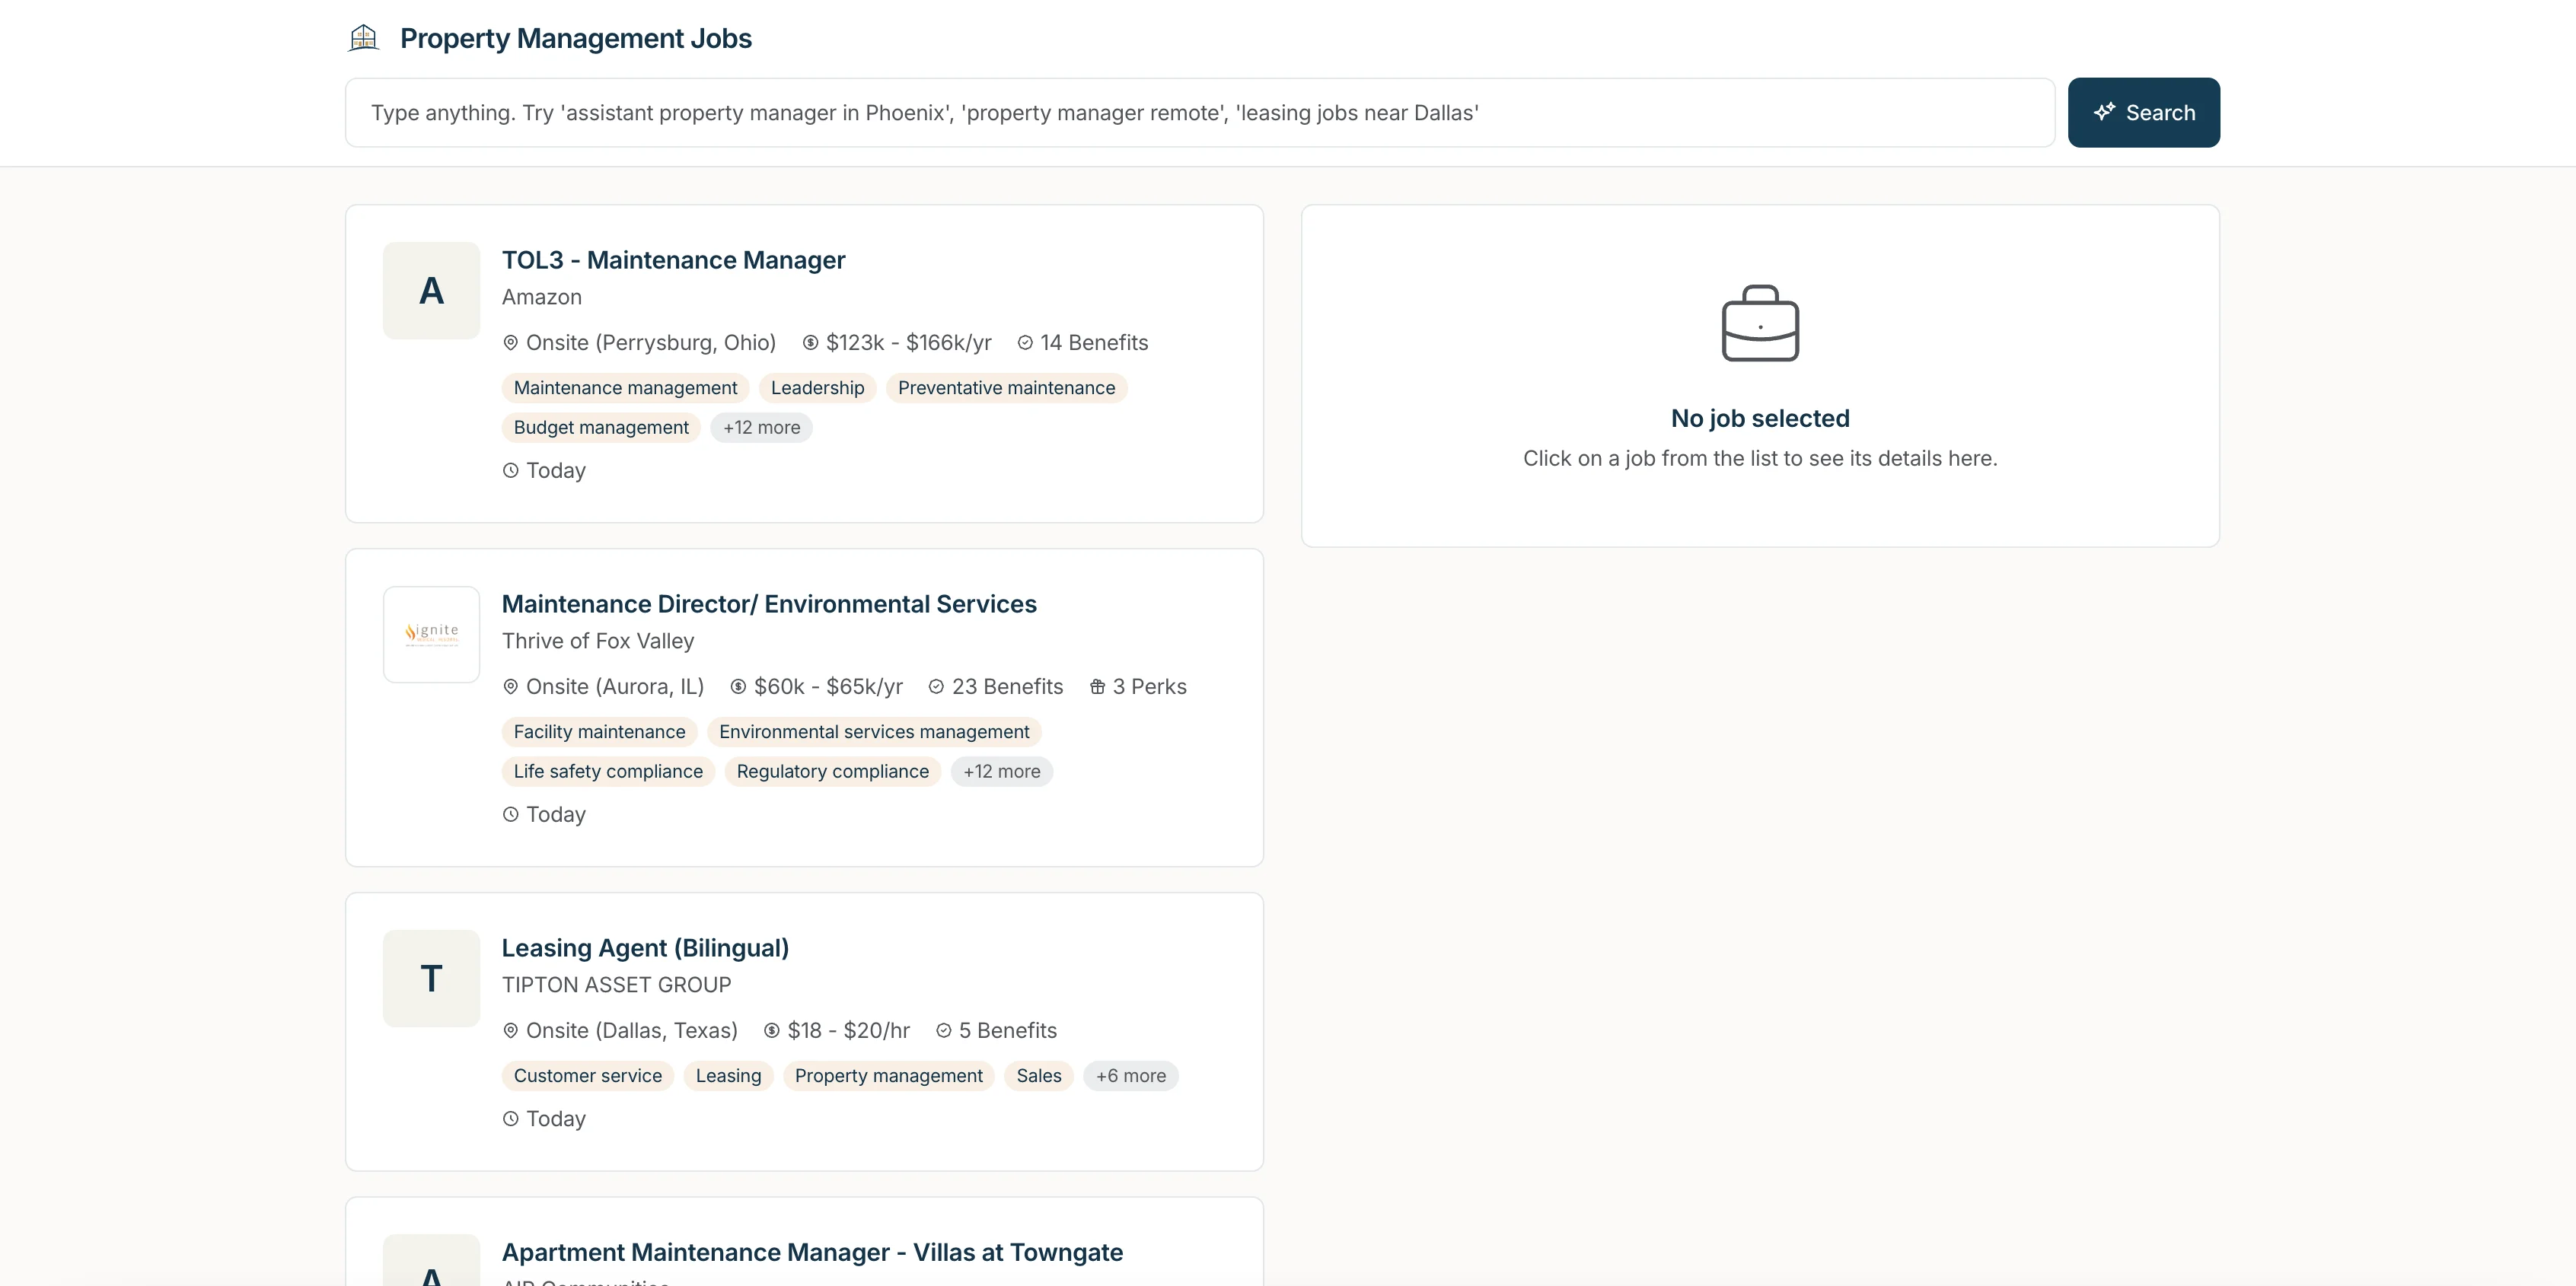Click the clock icon next to Today on TOL3 card
2576x1286 pixels.
tap(510, 470)
